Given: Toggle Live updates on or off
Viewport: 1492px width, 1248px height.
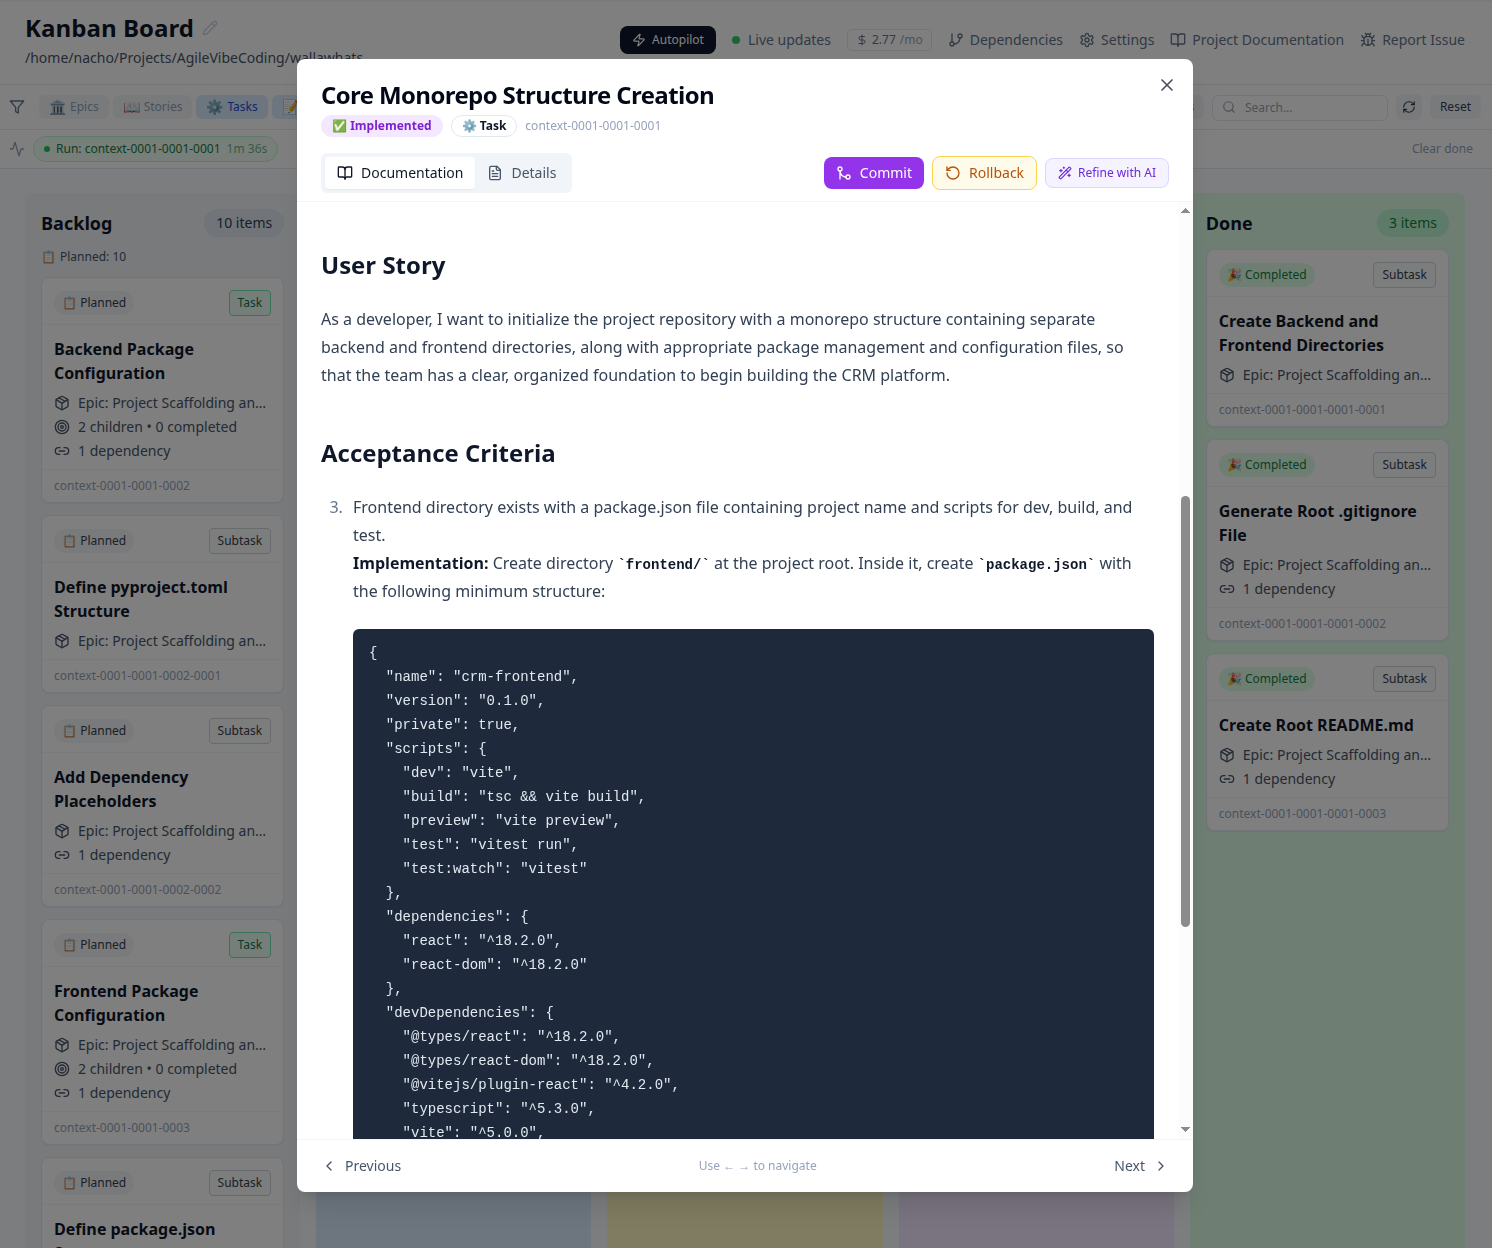Looking at the screenshot, I should tap(781, 40).
